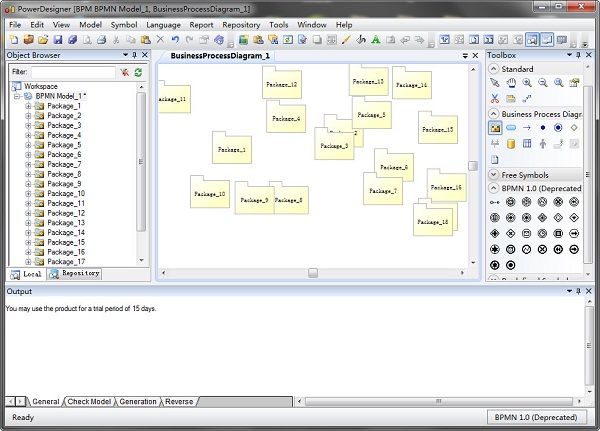The image size is (600, 431).
Task: Click the diagram's horizontal scrollbar thumb
Action: pyautogui.click(x=312, y=272)
